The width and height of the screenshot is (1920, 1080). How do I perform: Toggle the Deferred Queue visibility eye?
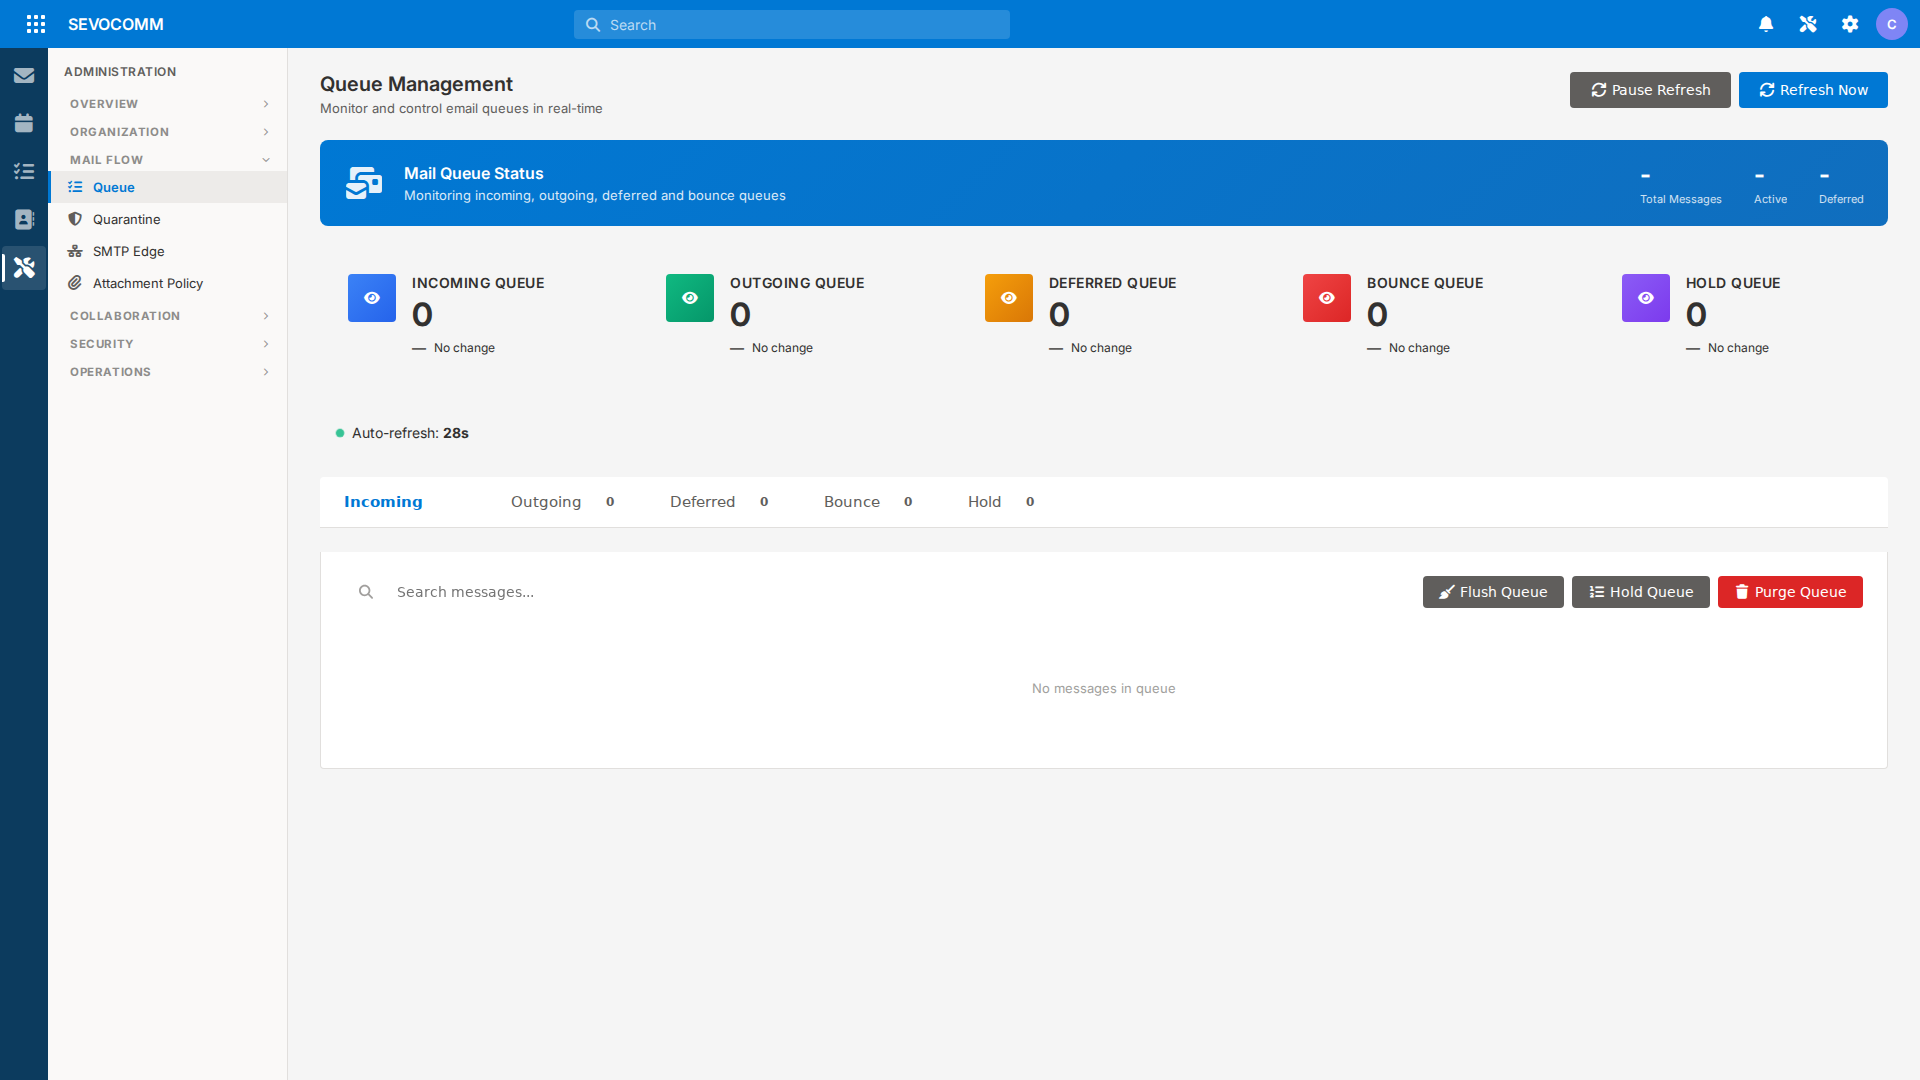[x=1007, y=297]
